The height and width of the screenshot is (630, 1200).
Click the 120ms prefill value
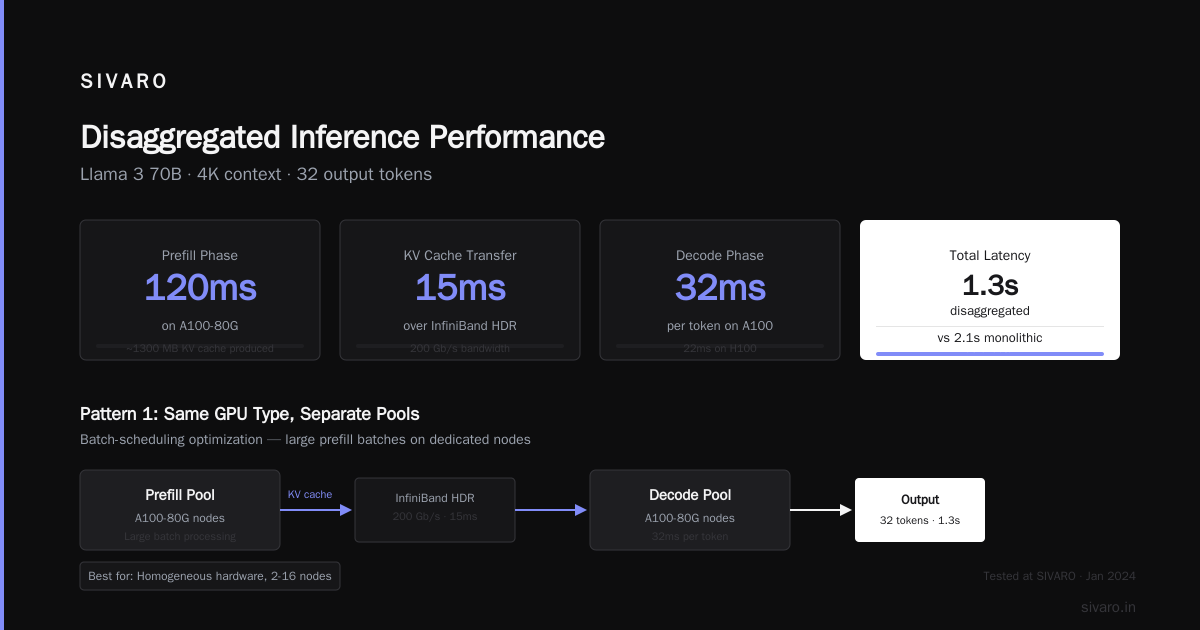pyautogui.click(x=200, y=288)
